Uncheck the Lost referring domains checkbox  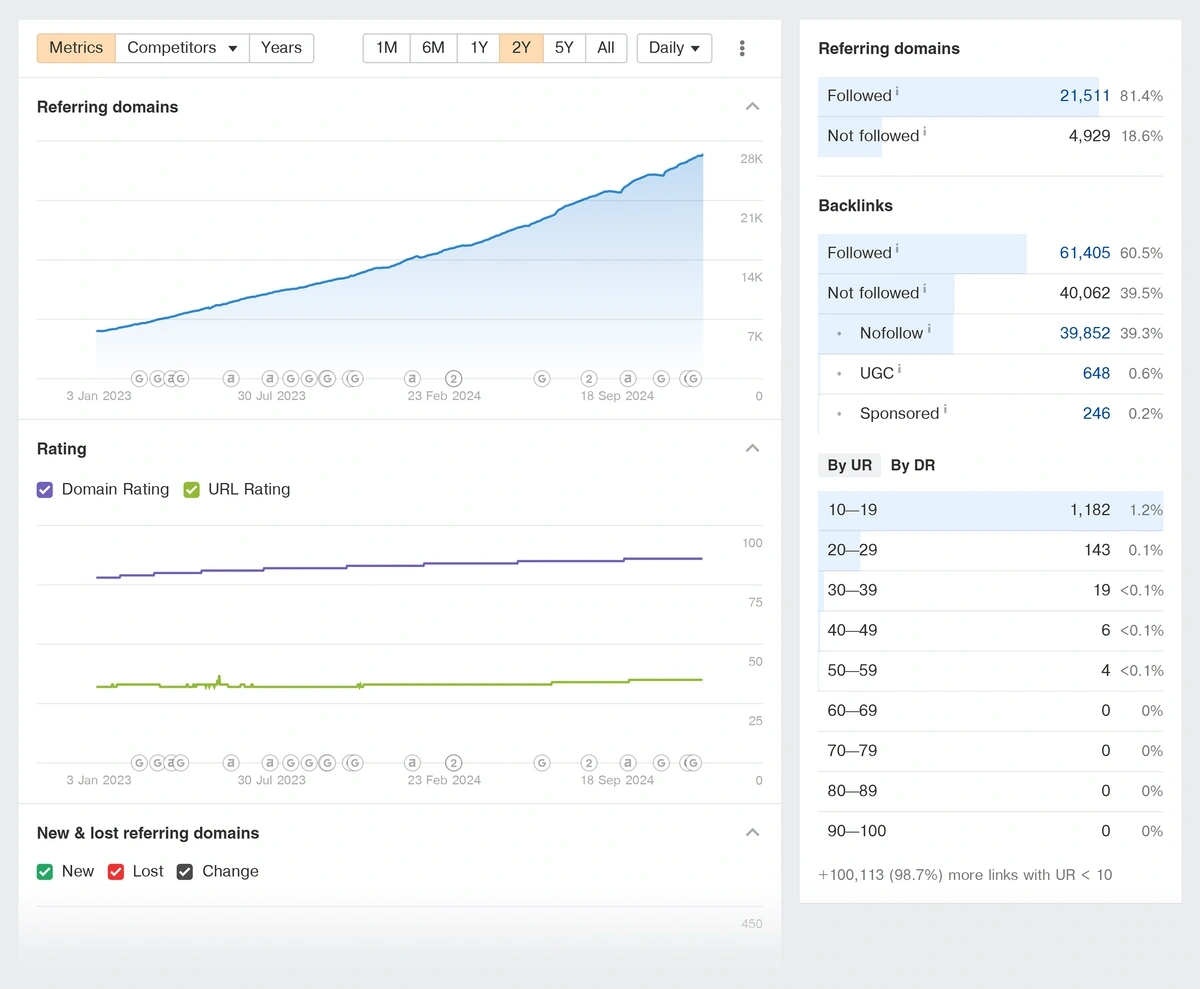(116, 872)
